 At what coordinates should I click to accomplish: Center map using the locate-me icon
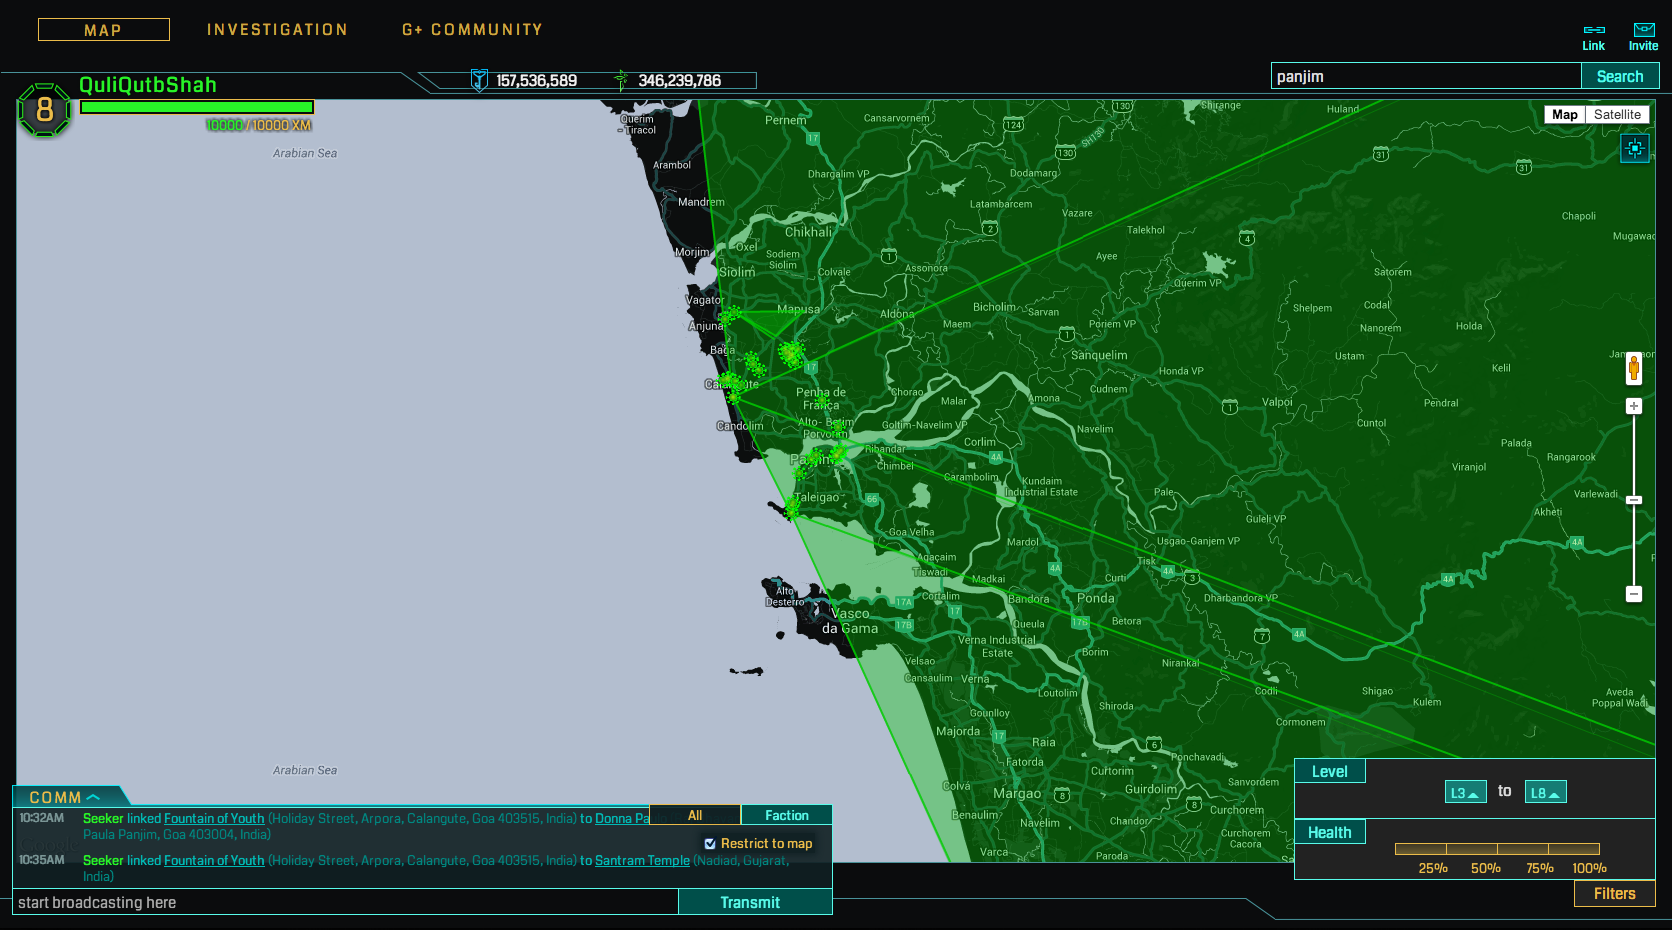[1635, 149]
